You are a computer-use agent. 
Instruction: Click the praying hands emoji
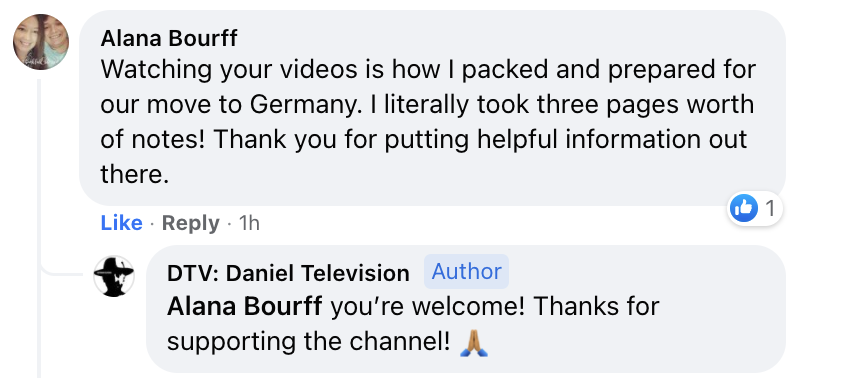click(473, 343)
